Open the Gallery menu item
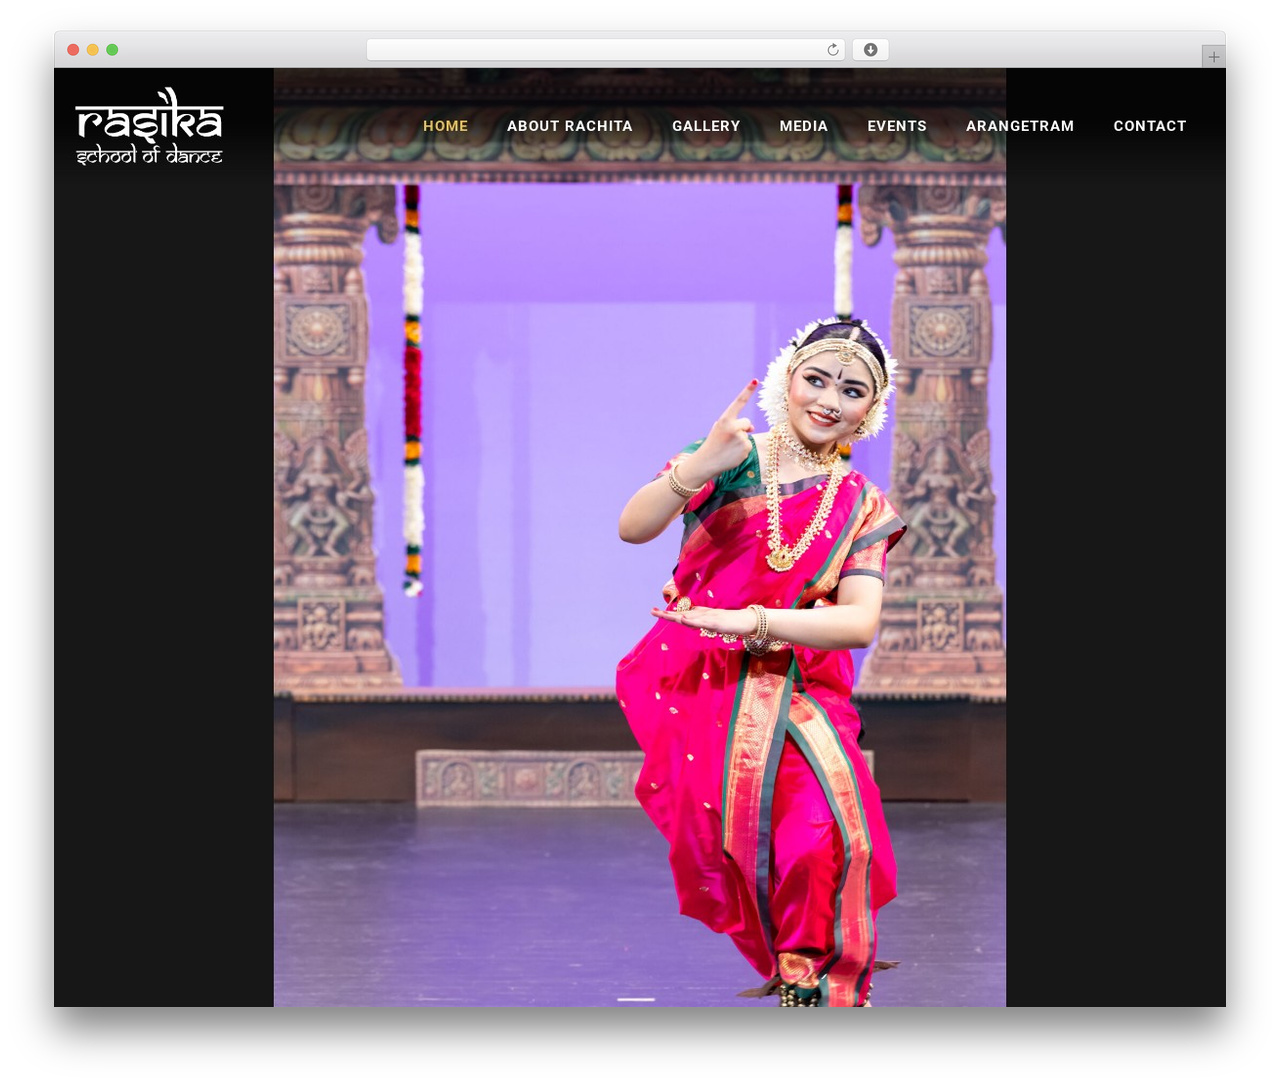The height and width of the screenshot is (1084, 1280). click(x=706, y=126)
